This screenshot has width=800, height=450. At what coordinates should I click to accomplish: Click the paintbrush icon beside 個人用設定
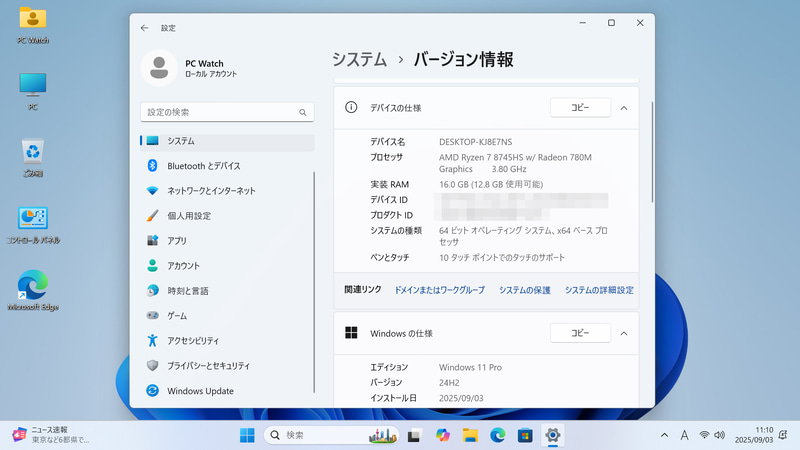pos(152,216)
